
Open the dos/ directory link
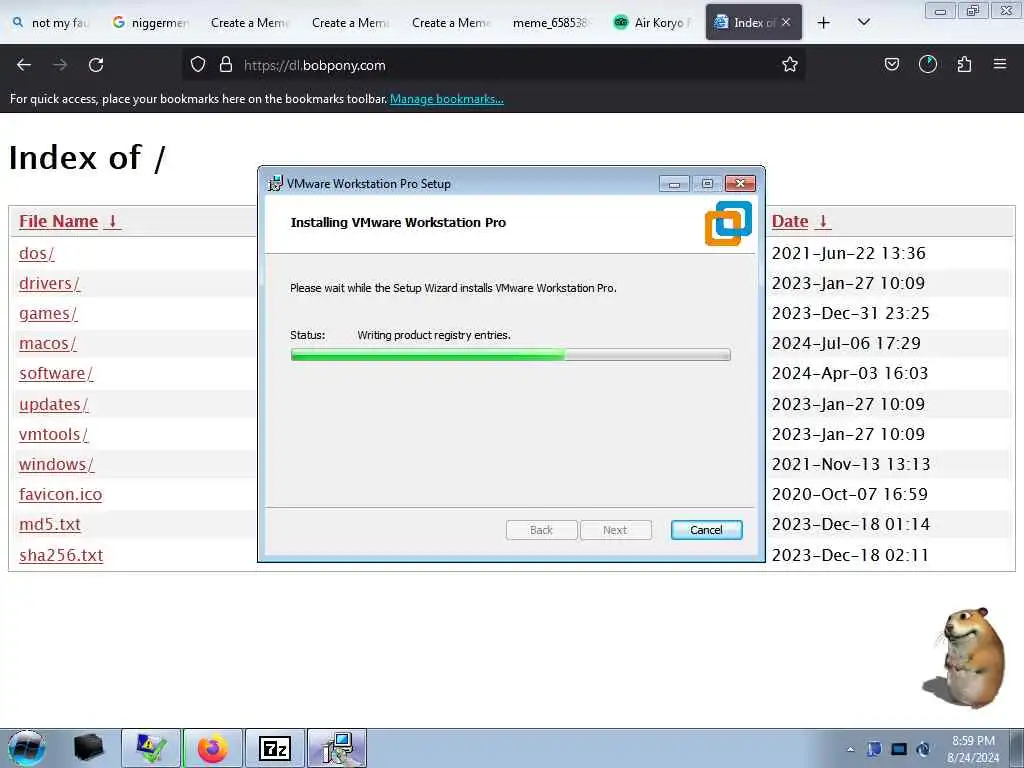point(37,253)
